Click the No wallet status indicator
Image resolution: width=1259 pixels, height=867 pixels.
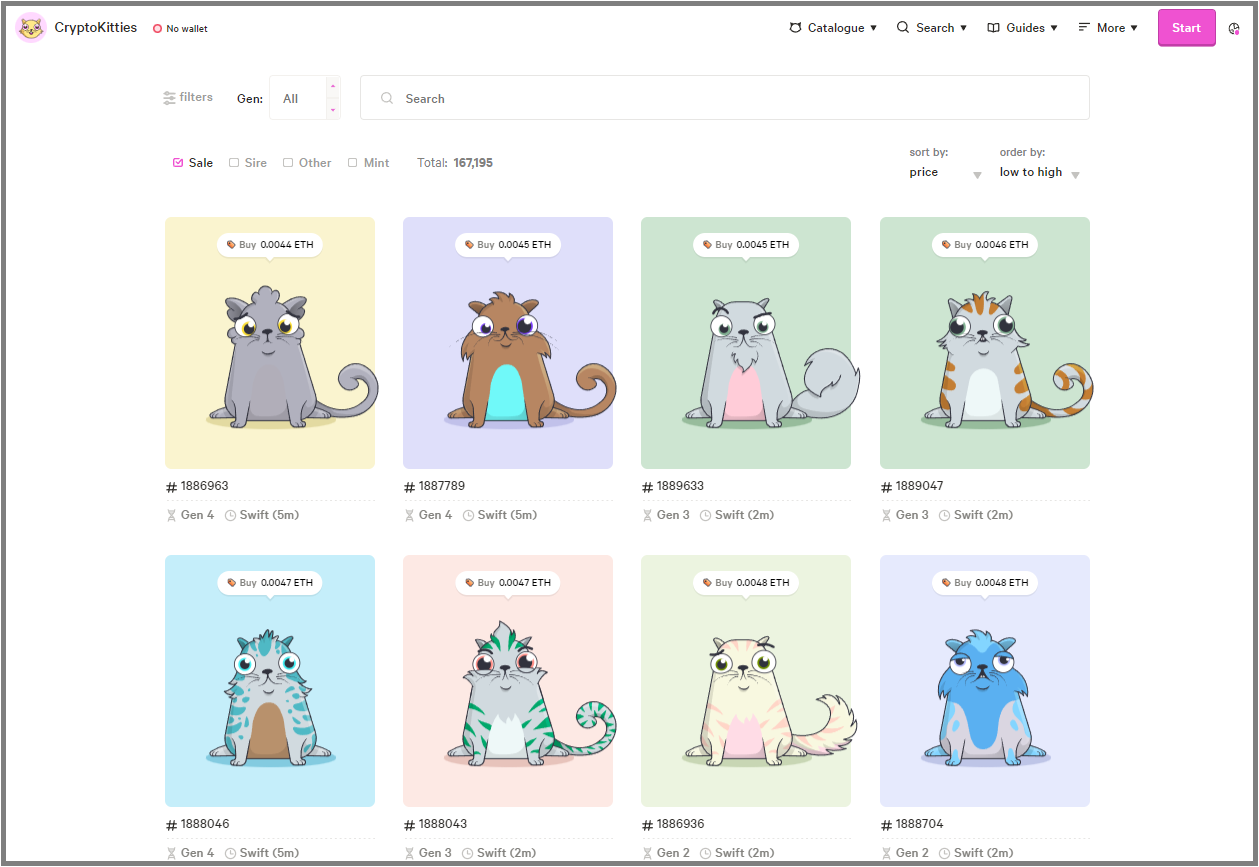coord(180,29)
